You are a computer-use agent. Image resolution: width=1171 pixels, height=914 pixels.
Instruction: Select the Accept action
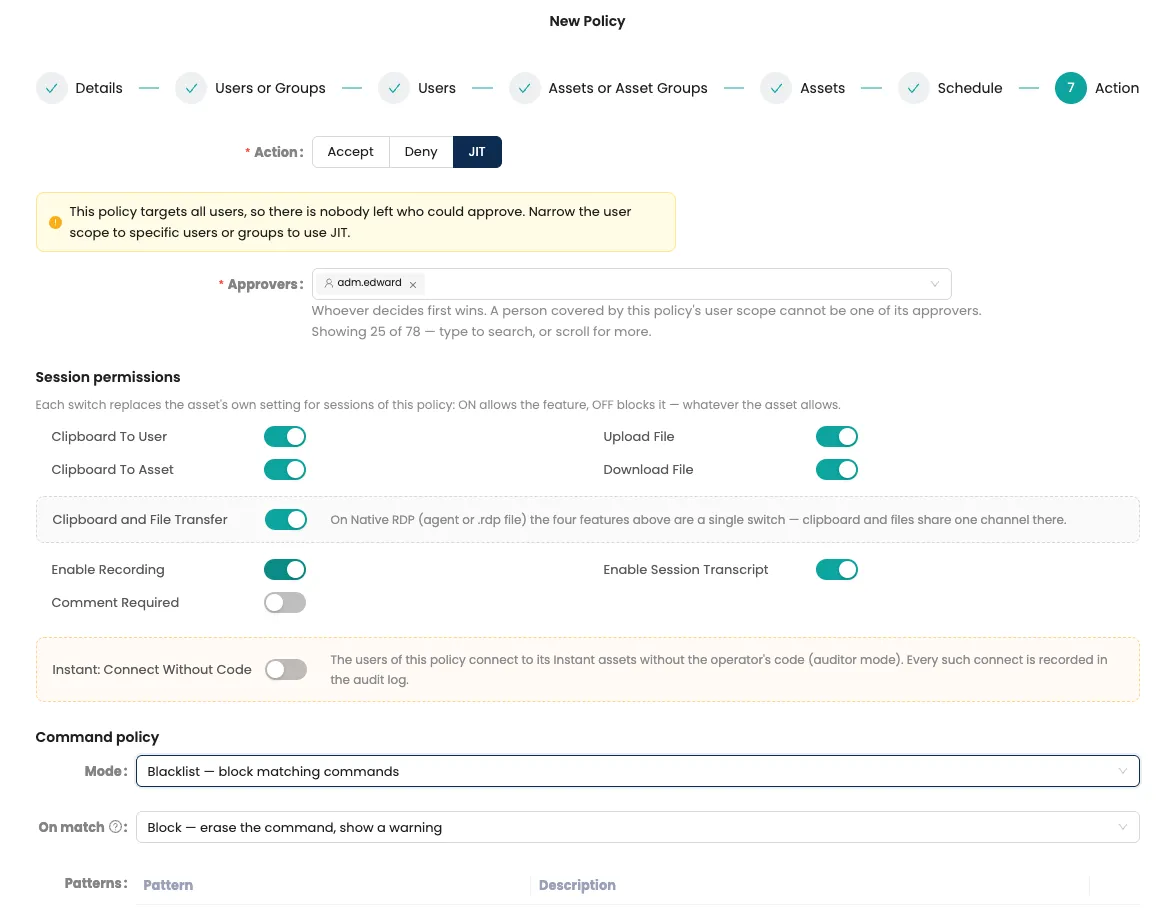coord(350,152)
